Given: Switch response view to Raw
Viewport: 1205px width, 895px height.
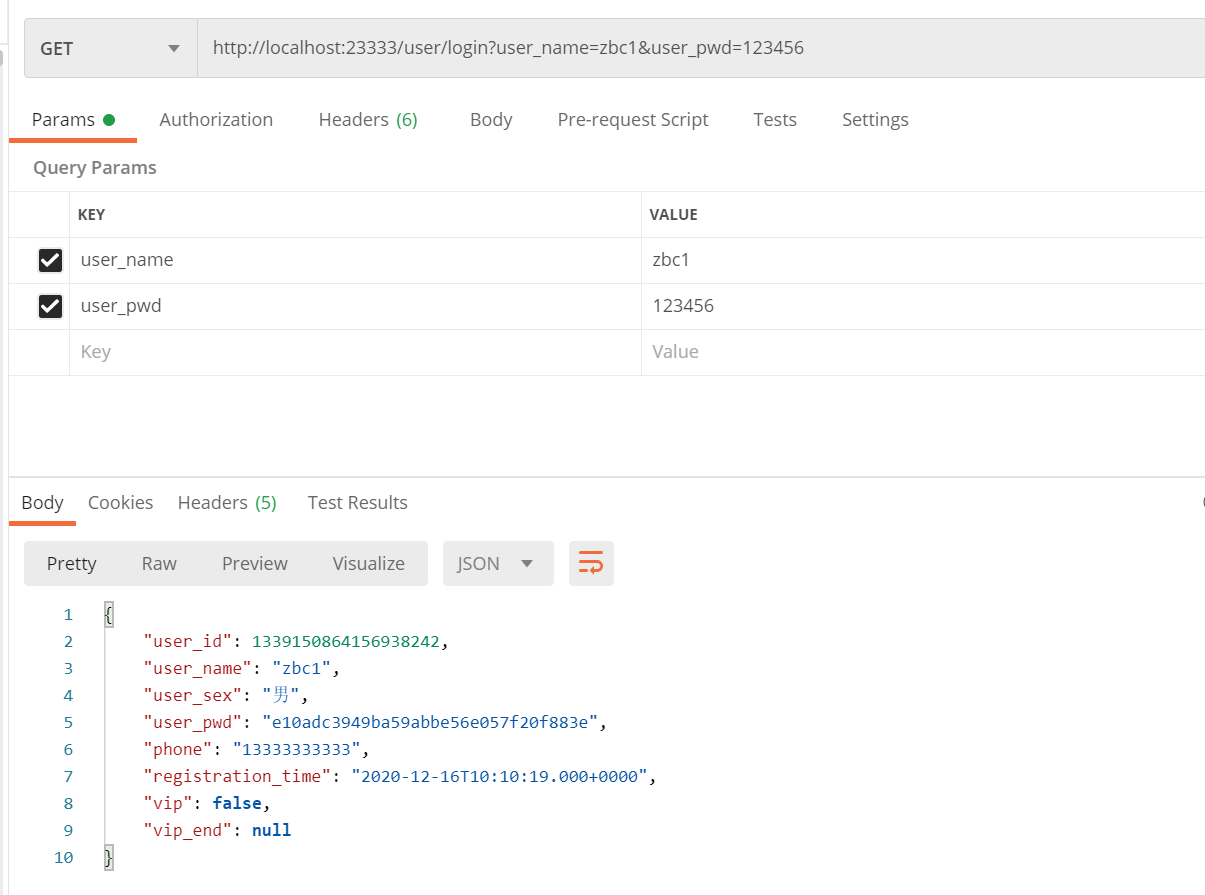Looking at the screenshot, I should [159, 564].
